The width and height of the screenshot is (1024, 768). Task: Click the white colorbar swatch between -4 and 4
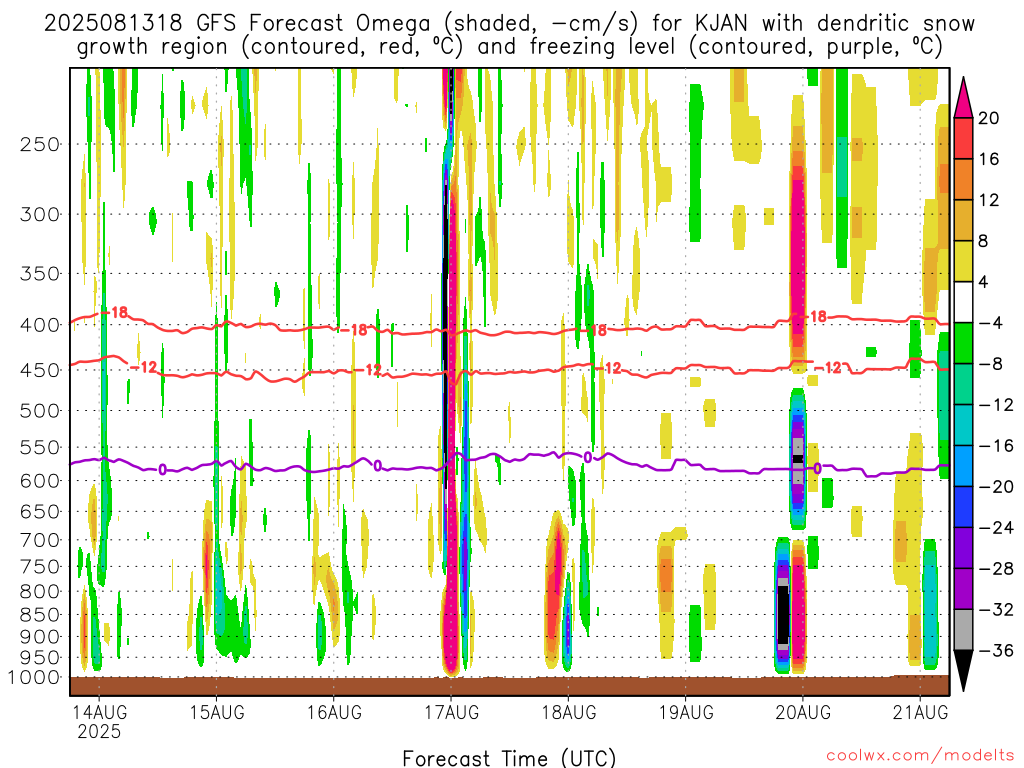click(x=963, y=302)
